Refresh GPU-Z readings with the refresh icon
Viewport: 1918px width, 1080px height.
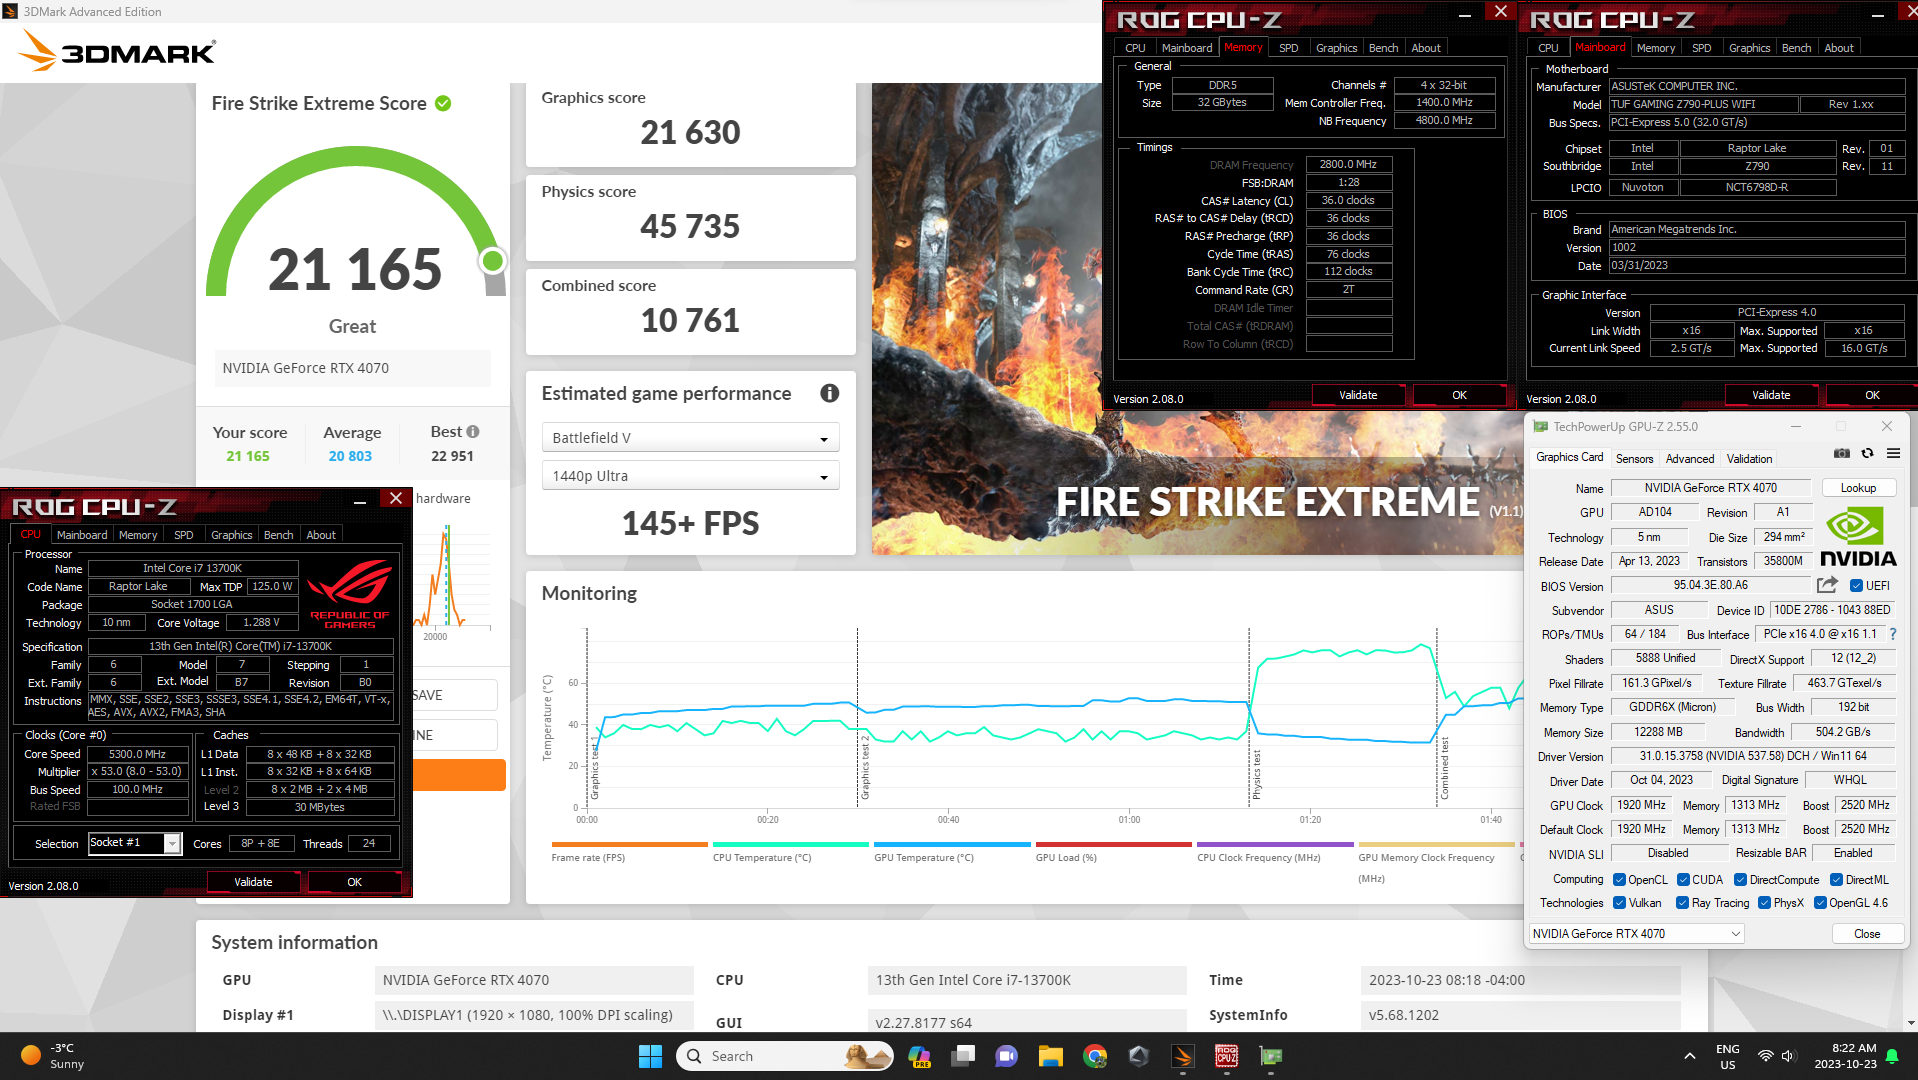(1867, 453)
